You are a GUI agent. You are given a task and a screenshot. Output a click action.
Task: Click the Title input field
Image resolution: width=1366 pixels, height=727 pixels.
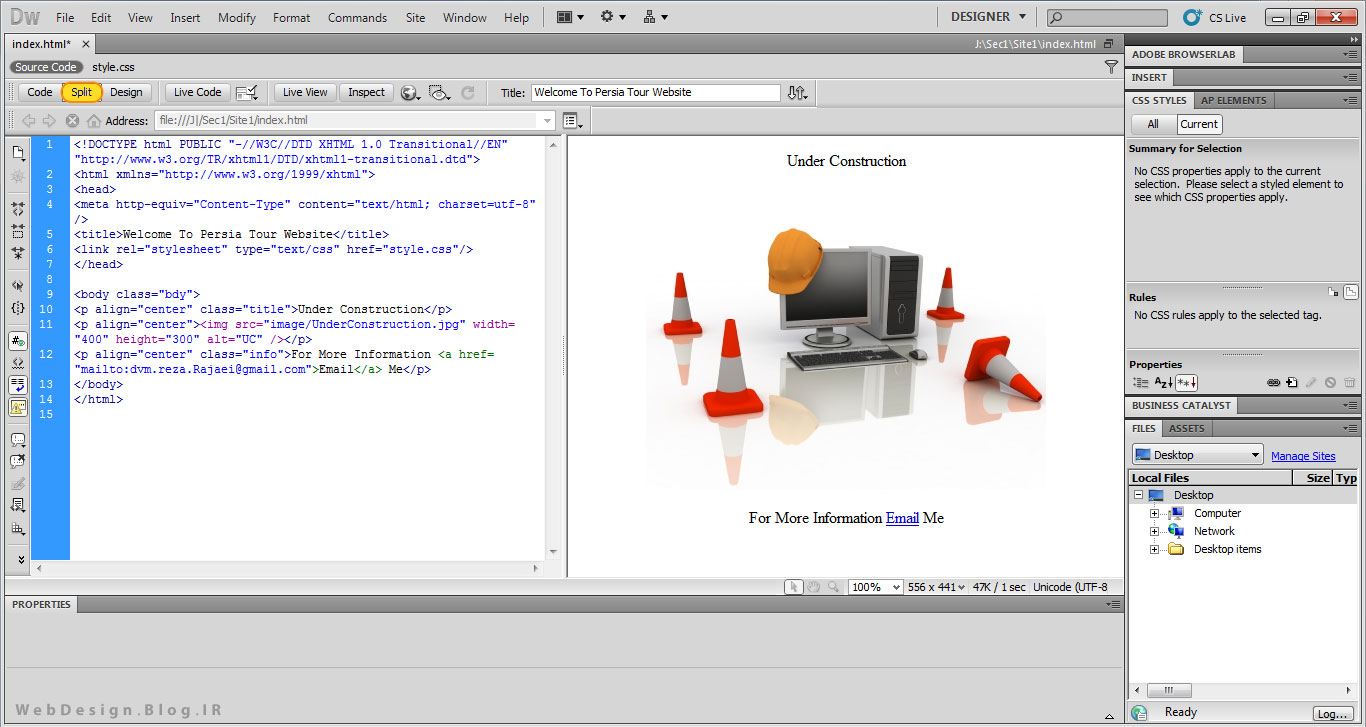(x=655, y=92)
